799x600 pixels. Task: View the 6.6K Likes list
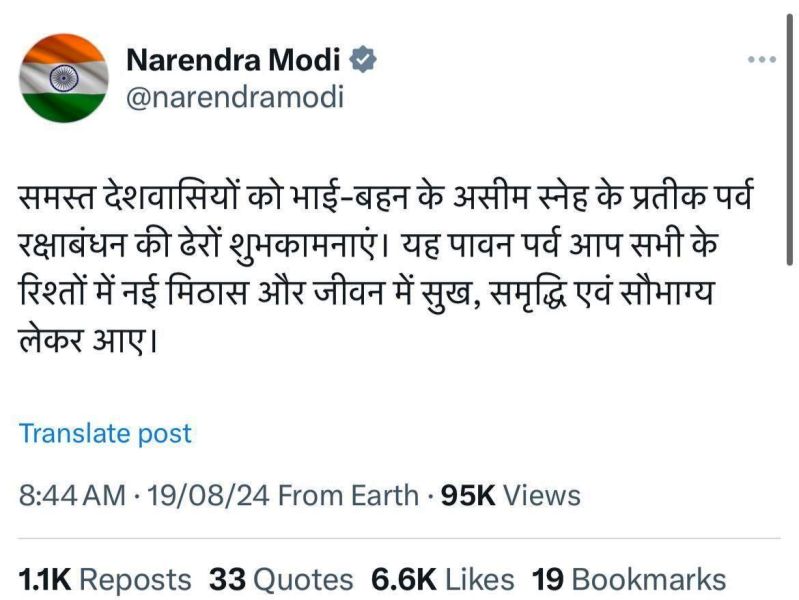coord(443,579)
